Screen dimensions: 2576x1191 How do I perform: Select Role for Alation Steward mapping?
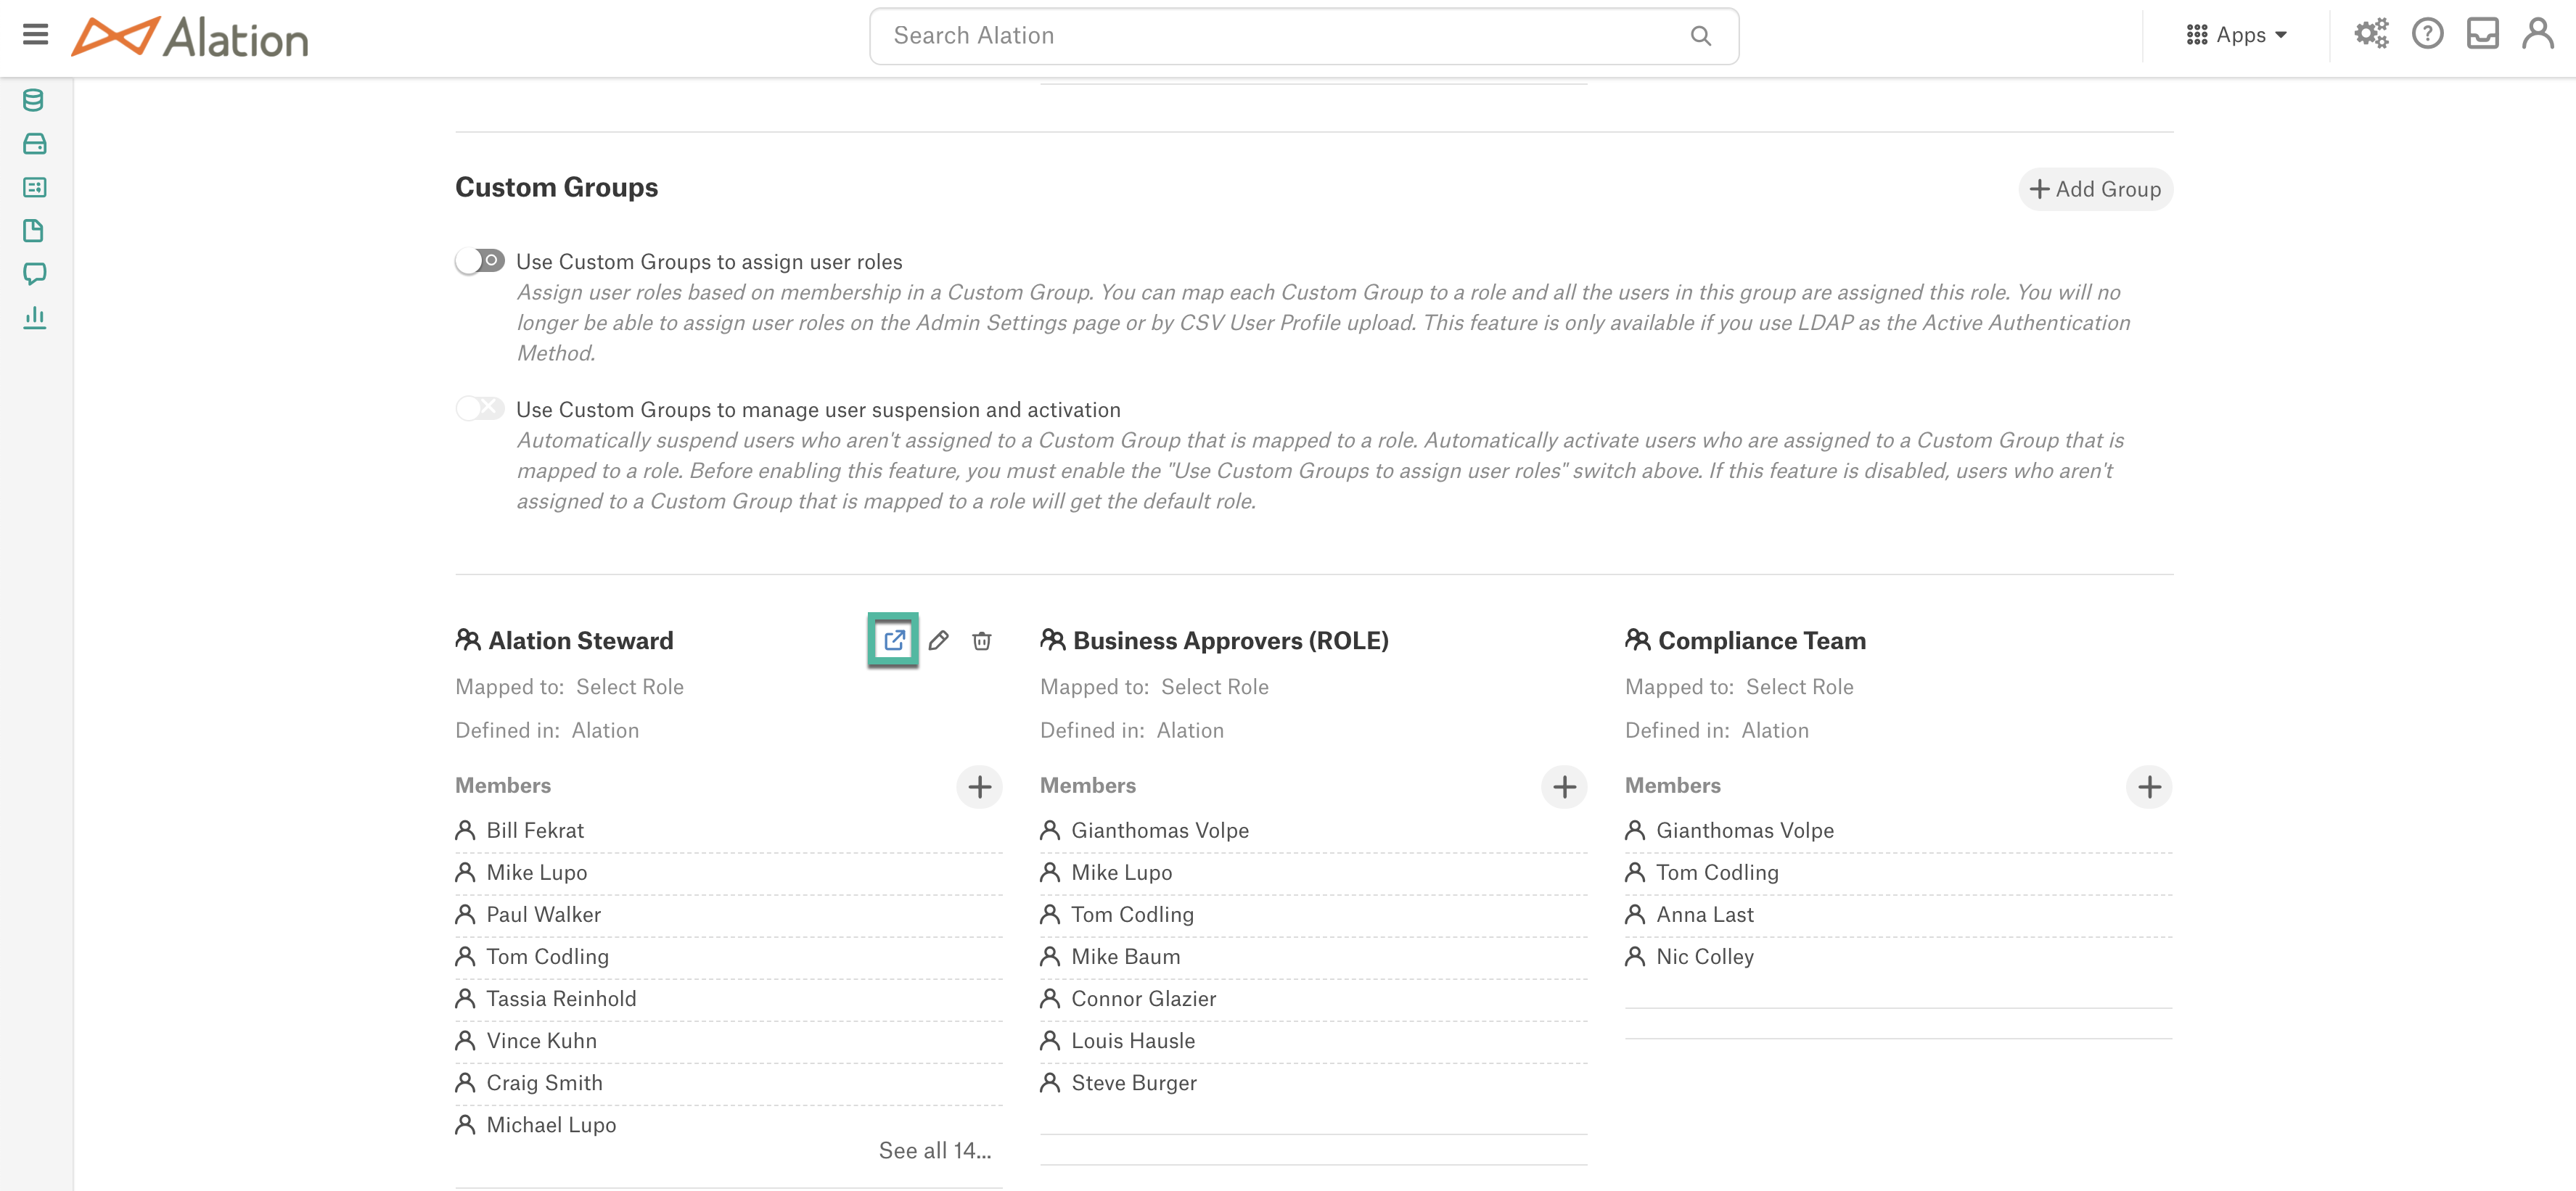pos(630,687)
